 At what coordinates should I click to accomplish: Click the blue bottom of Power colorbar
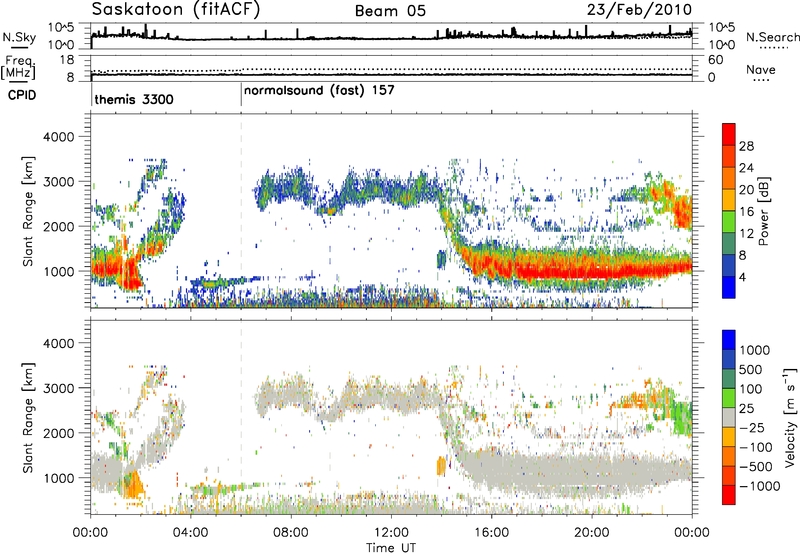[729, 288]
